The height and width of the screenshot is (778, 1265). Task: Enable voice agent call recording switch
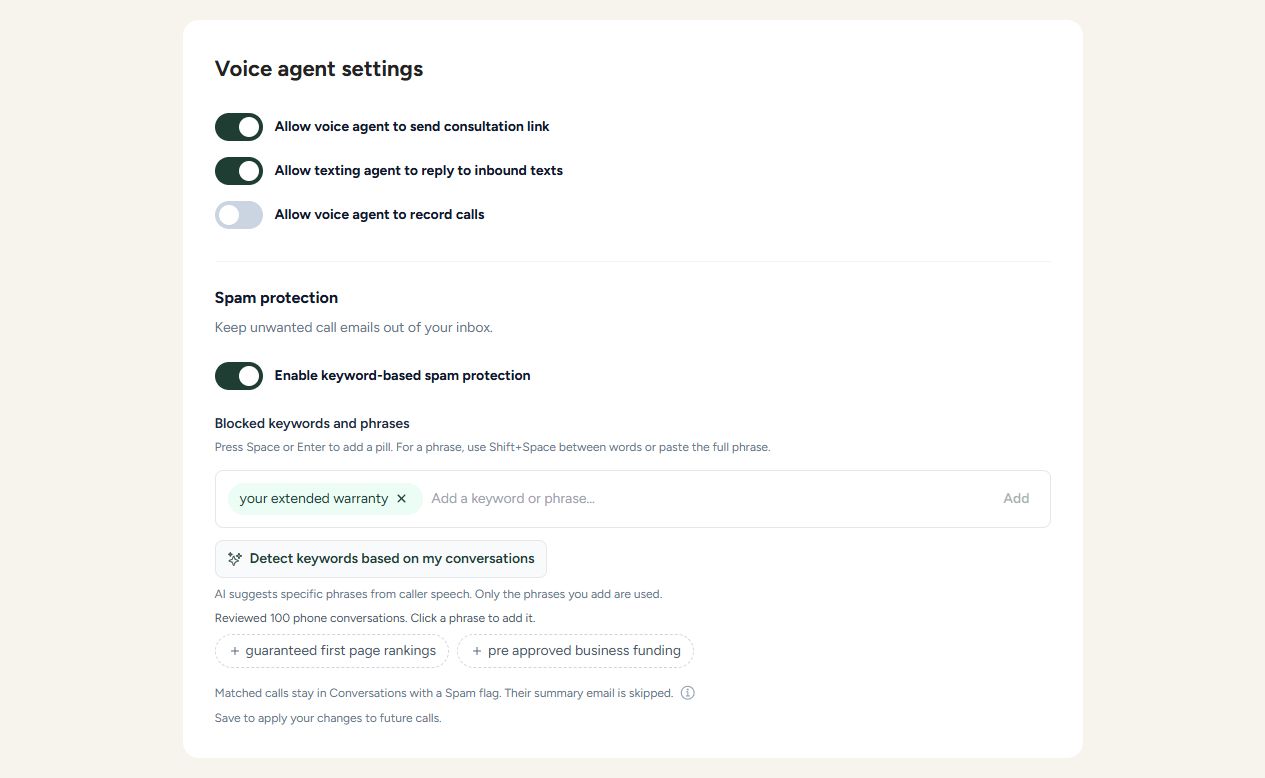coord(239,215)
